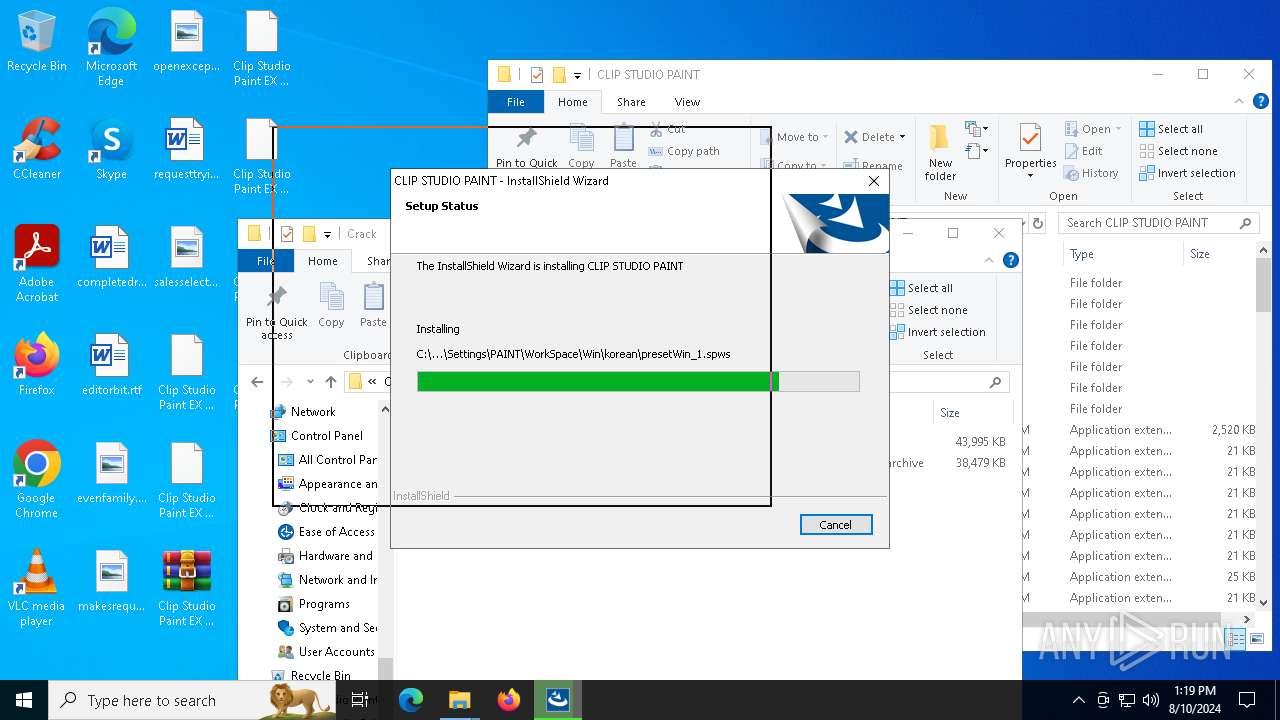
Task: Cancel the CLIP STUDIO PAINT installation
Action: [836, 525]
